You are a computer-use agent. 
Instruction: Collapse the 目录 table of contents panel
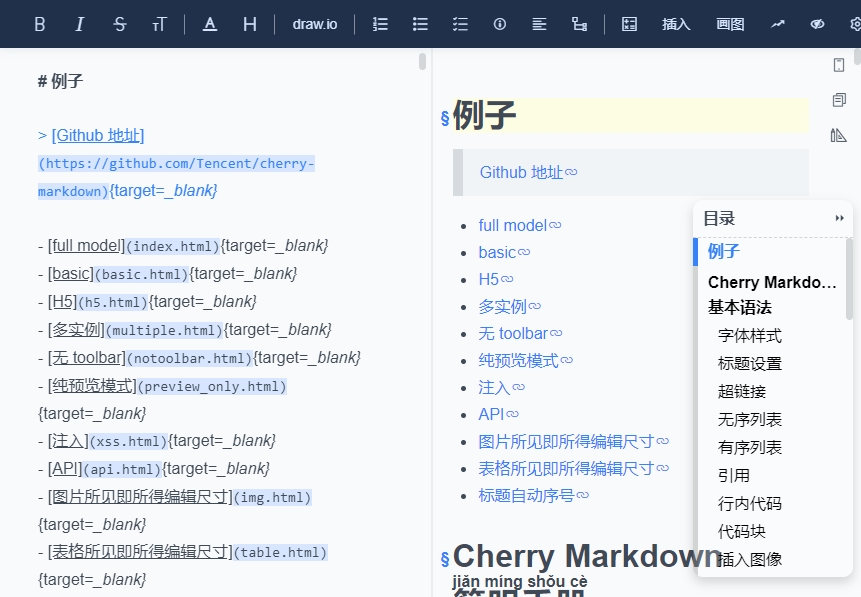pos(839,218)
